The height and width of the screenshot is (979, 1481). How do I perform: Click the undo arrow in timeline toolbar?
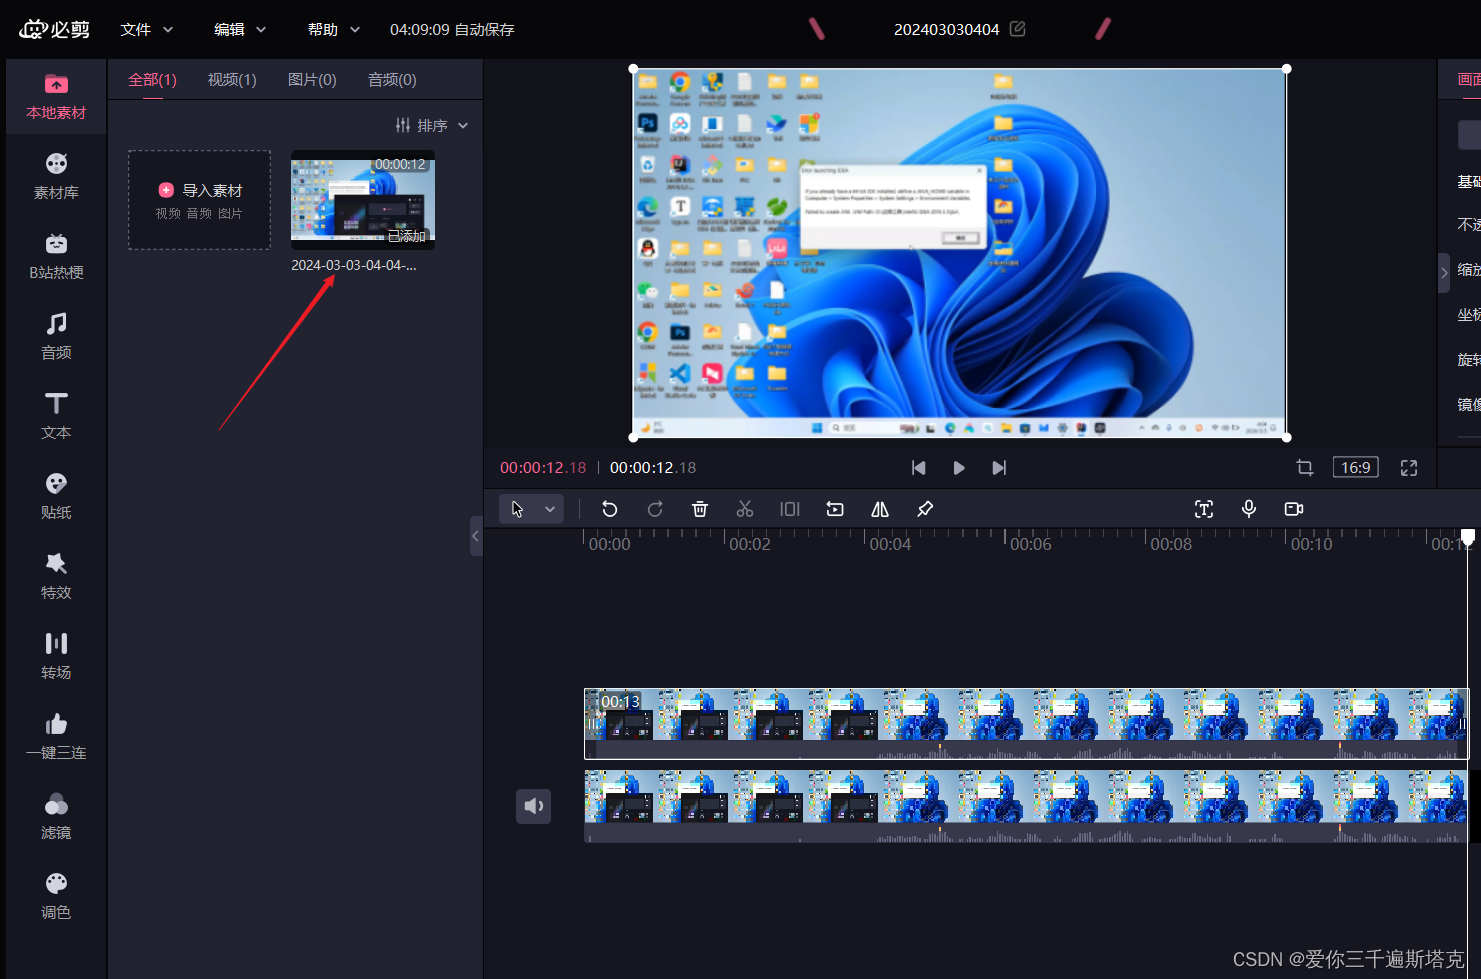click(x=609, y=509)
